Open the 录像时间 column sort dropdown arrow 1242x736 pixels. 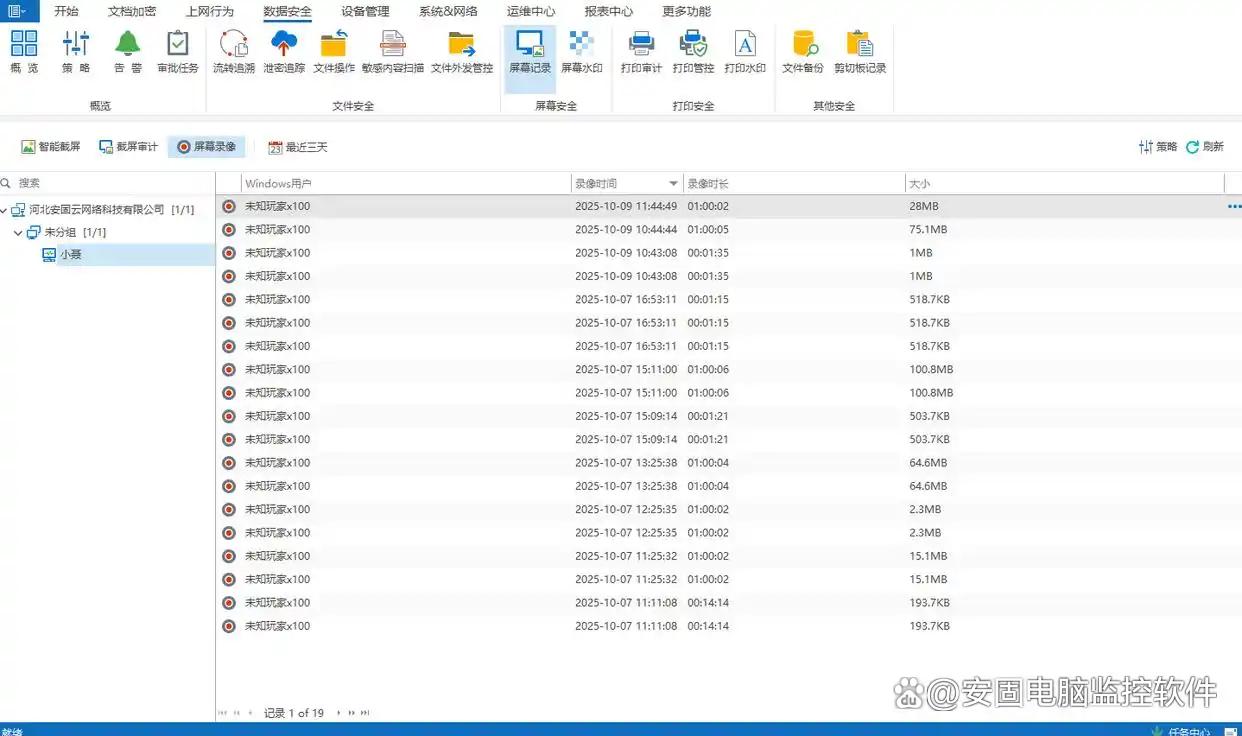pos(673,184)
